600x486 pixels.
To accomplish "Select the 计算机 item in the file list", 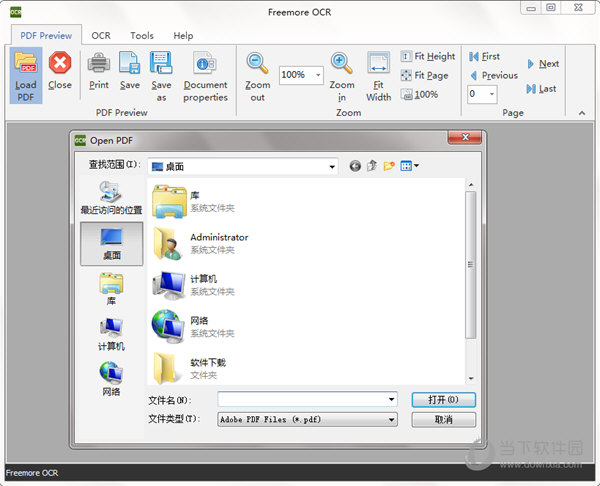I will [x=194, y=285].
